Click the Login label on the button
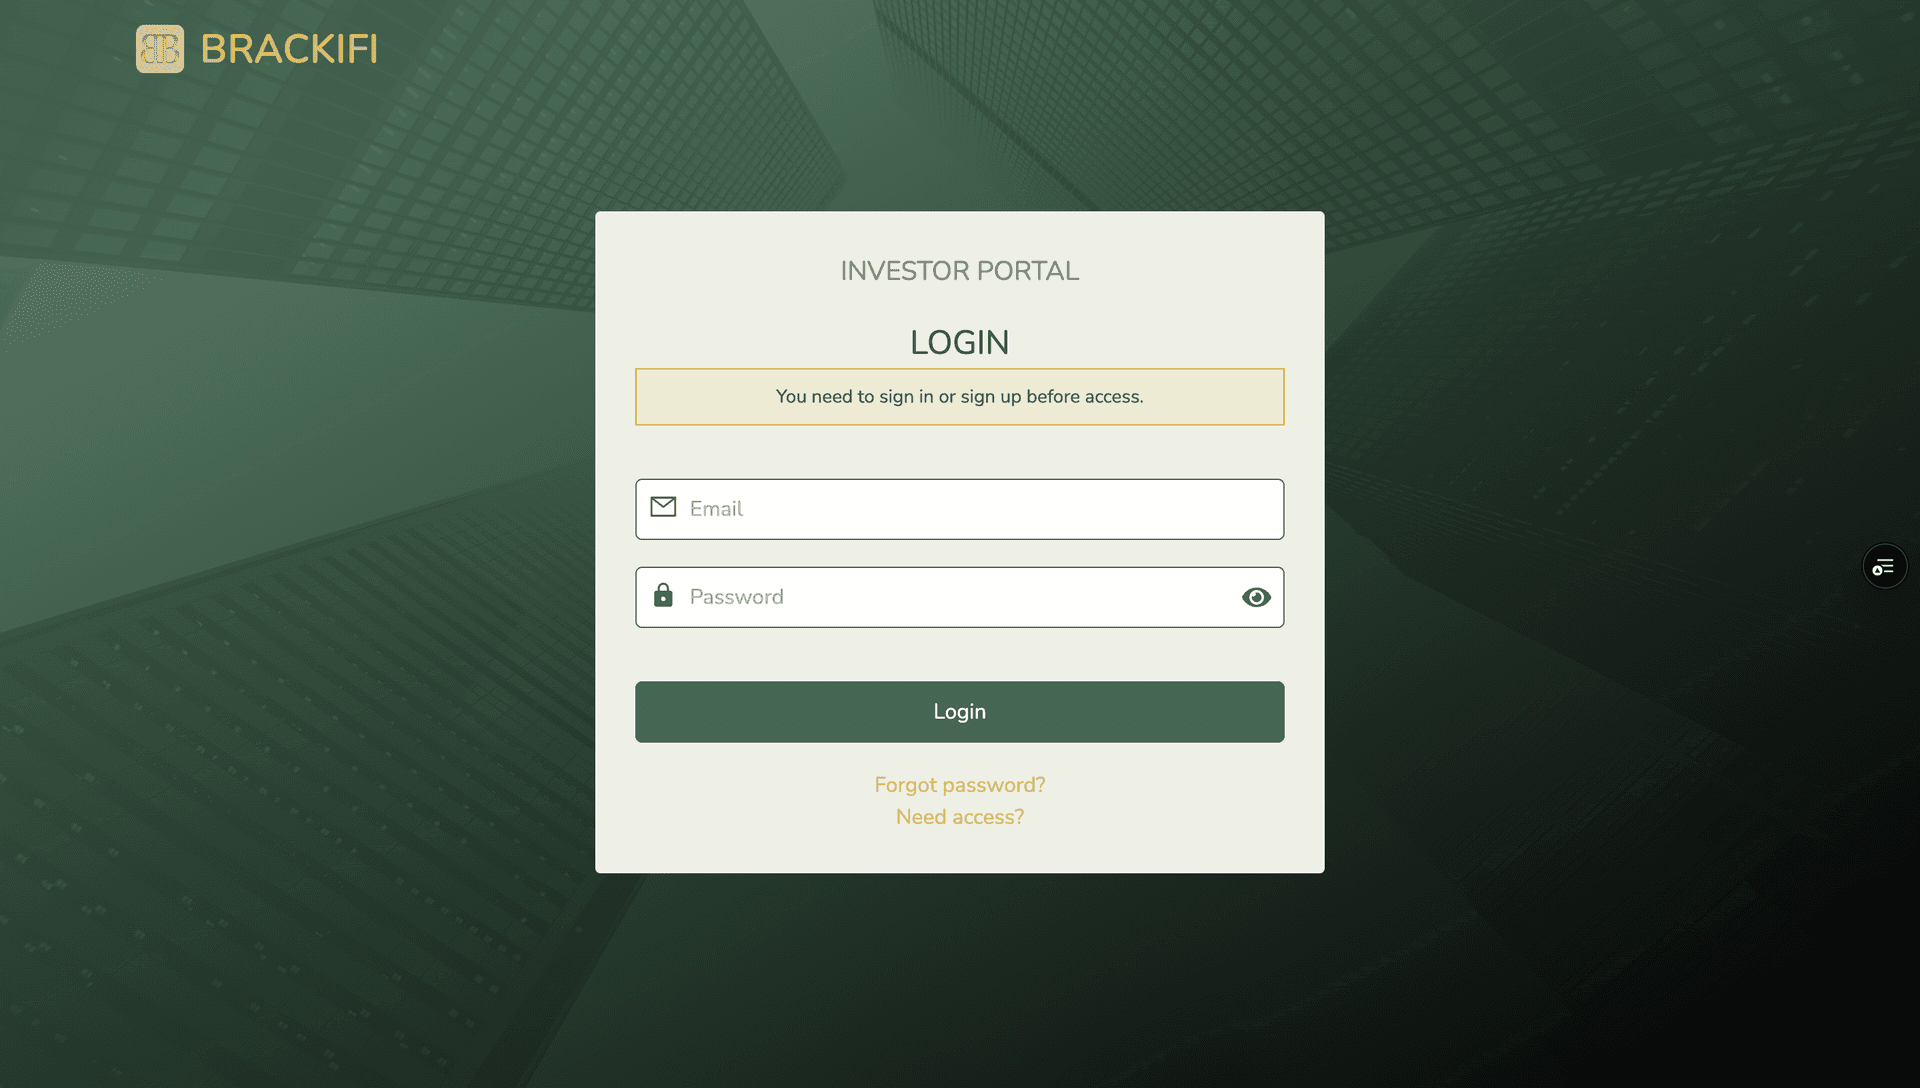The width and height of the screenshot is (1920, 1088). (x=960, y=712)
